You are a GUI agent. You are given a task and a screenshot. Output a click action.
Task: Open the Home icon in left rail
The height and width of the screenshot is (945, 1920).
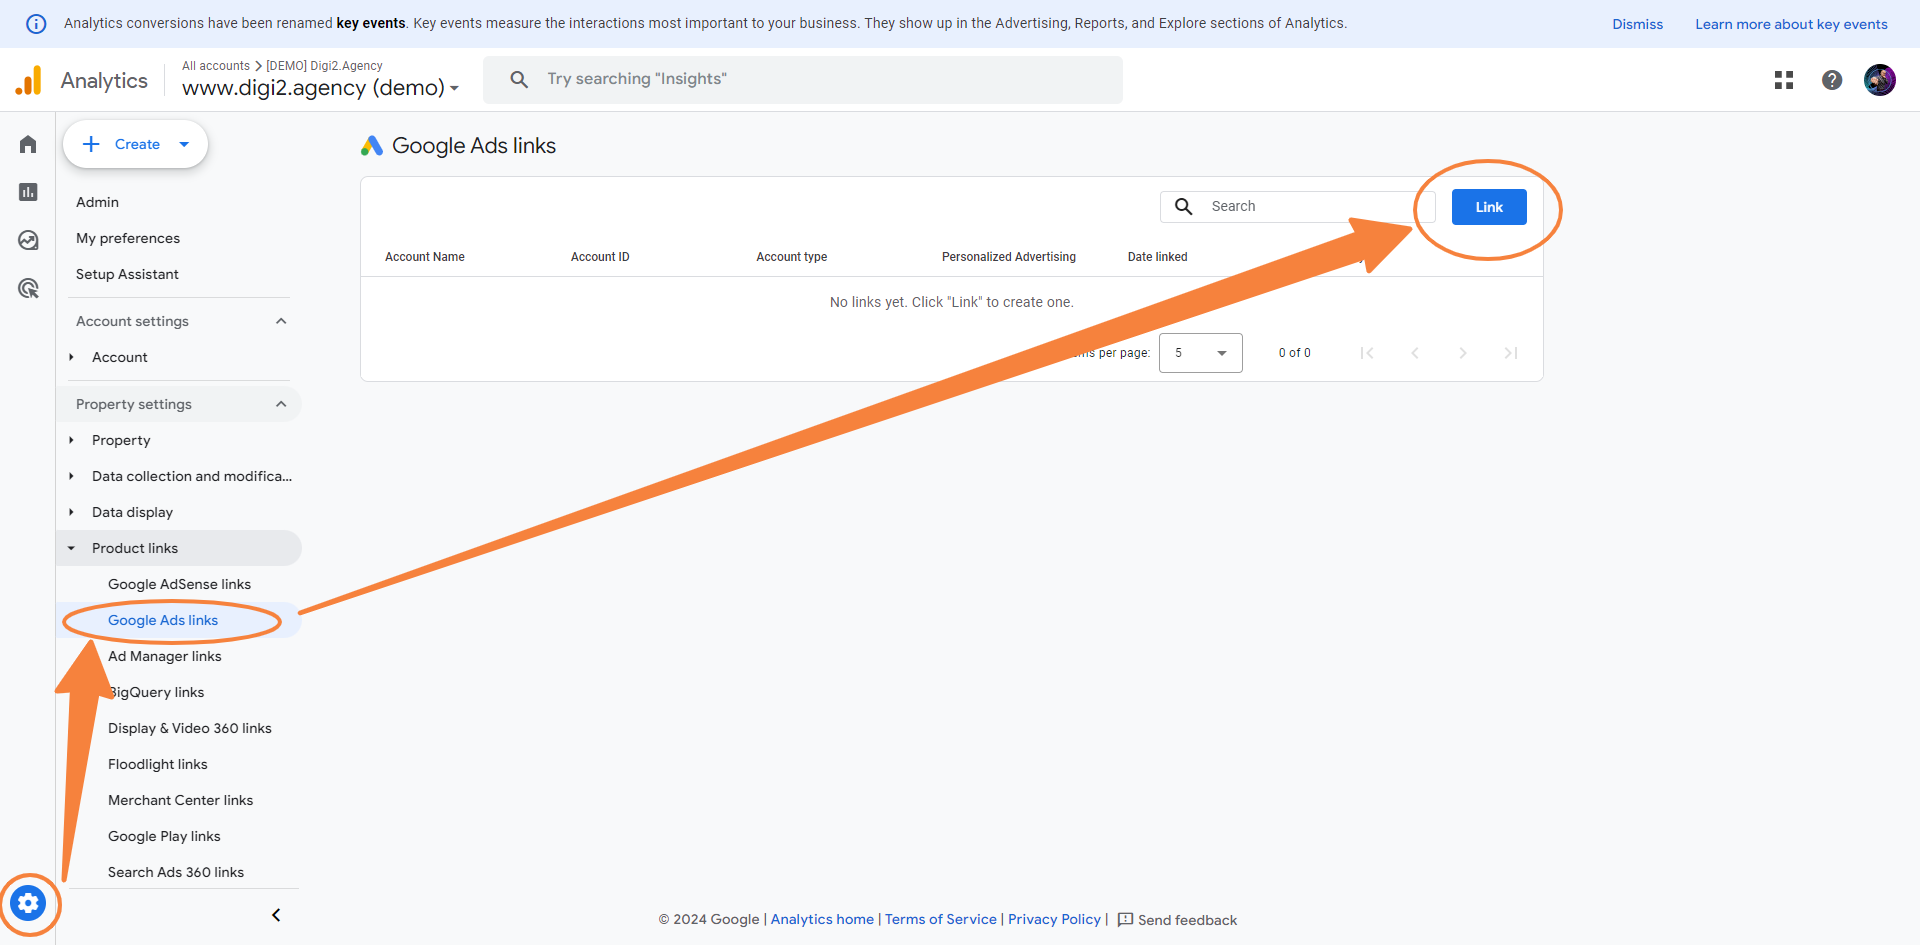coord(28,144)
